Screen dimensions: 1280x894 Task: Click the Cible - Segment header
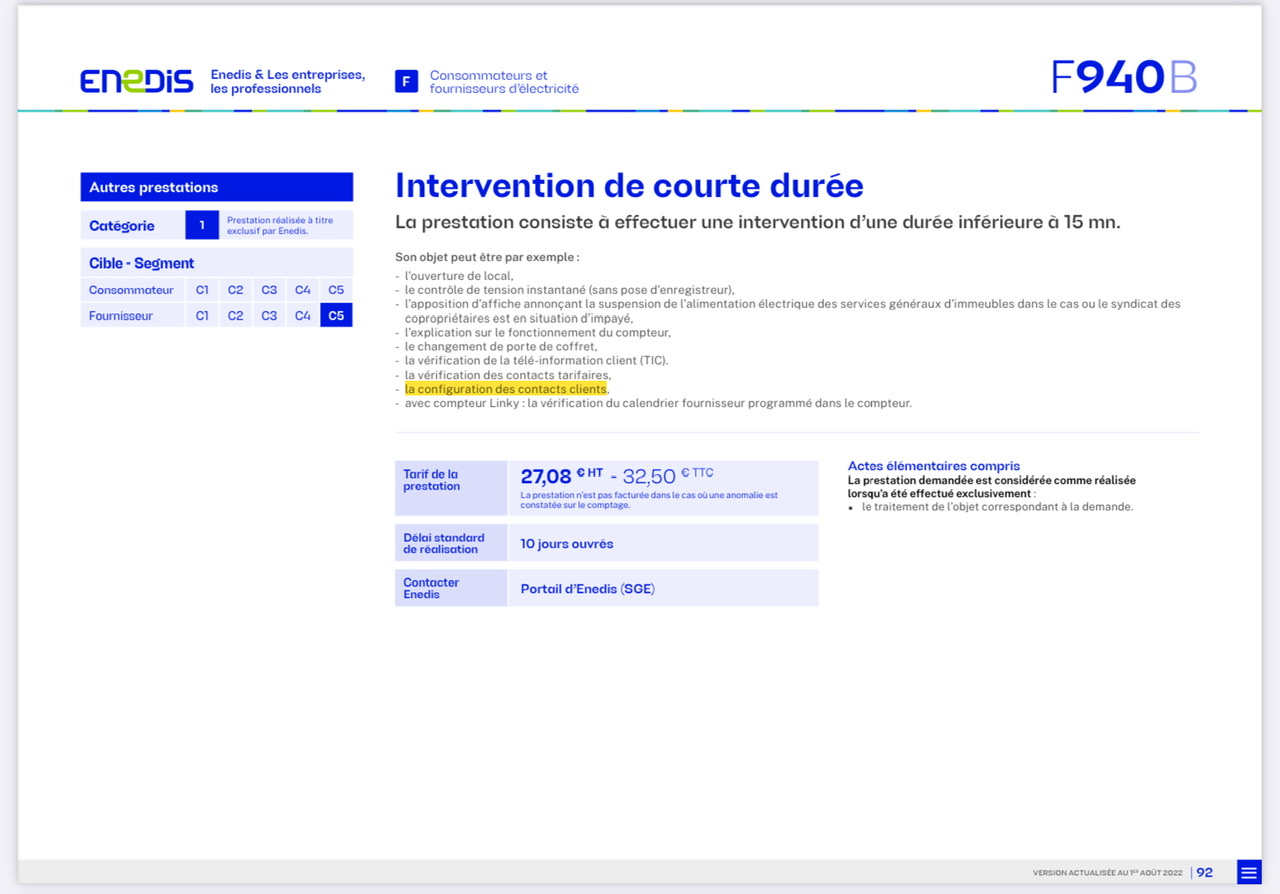[x=217, y=263]
